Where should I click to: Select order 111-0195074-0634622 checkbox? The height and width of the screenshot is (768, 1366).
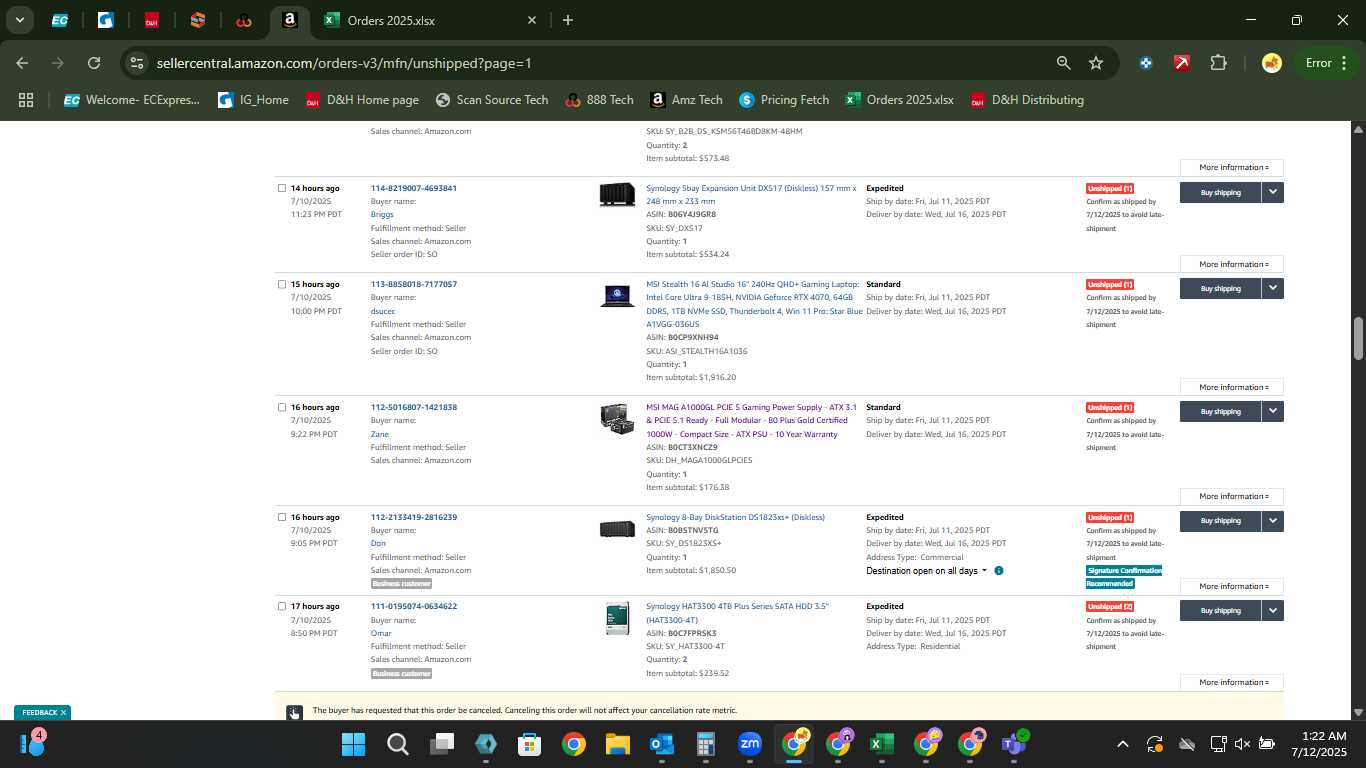click(x=282, y=606)
